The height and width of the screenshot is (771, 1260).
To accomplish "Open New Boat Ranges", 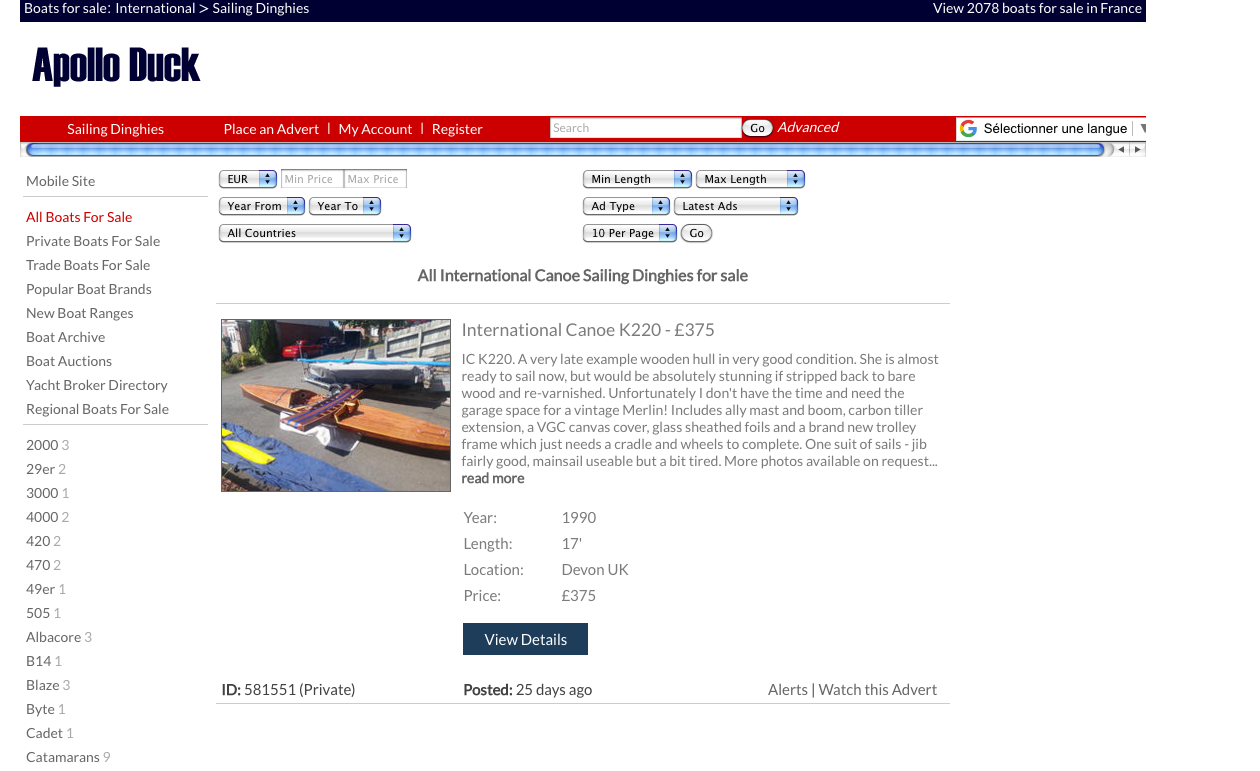I will (x=80, y=313).
